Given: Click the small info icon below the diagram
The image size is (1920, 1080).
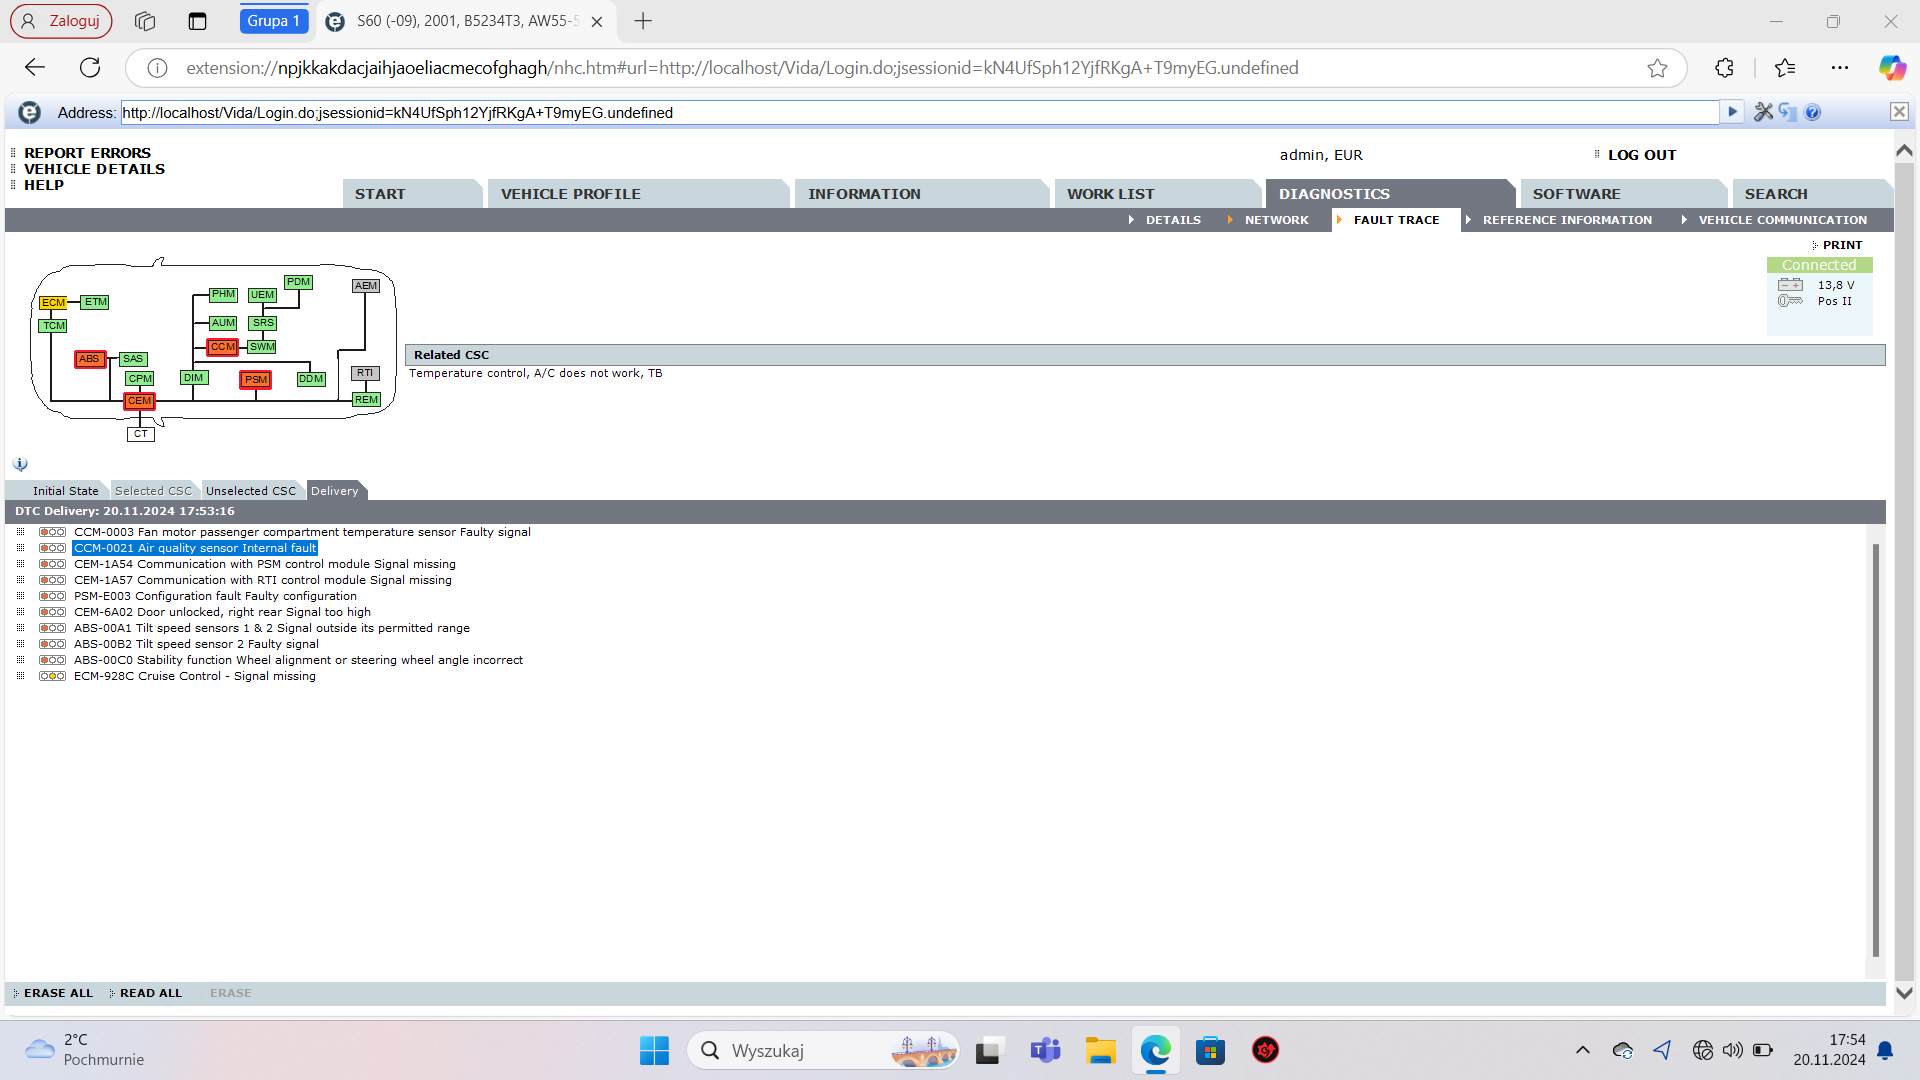Looking at the screenshot, I should coord(20,465).
